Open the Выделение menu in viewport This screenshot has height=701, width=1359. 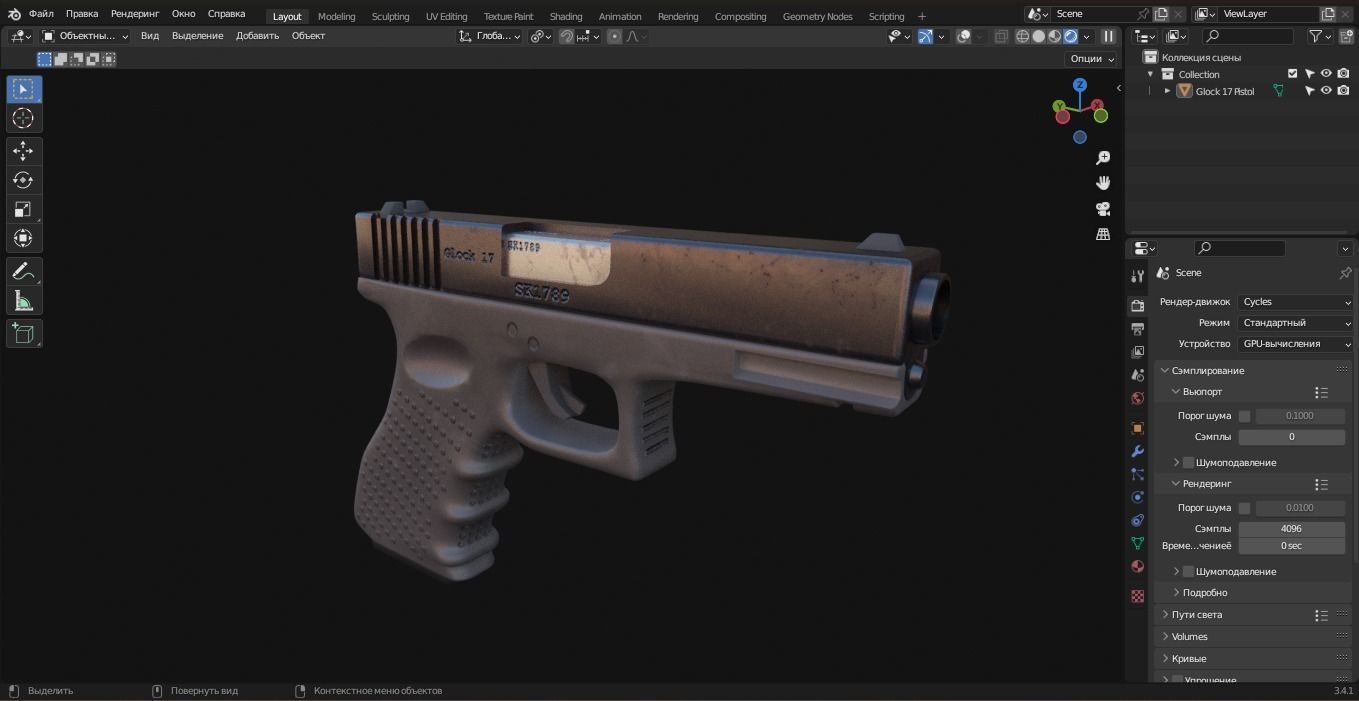click(197, 36)
